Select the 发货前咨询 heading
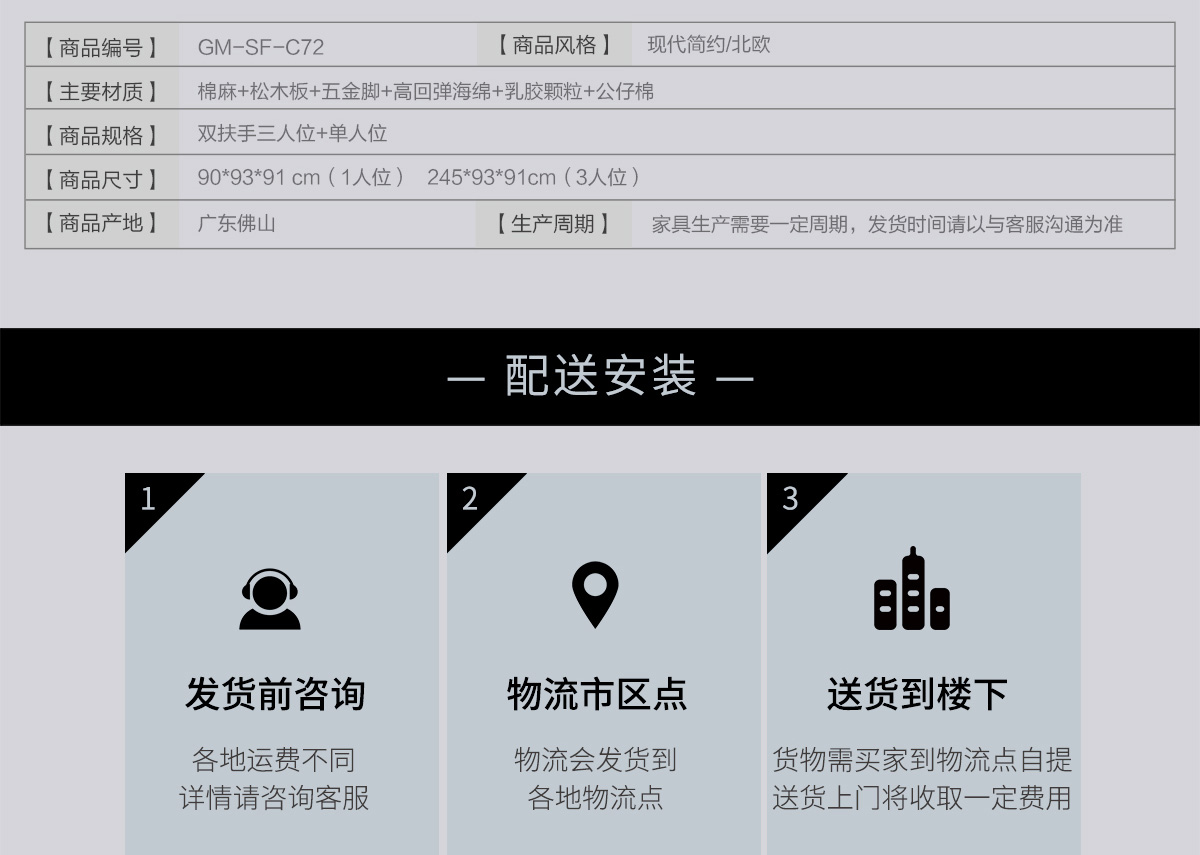 [275, 694]
